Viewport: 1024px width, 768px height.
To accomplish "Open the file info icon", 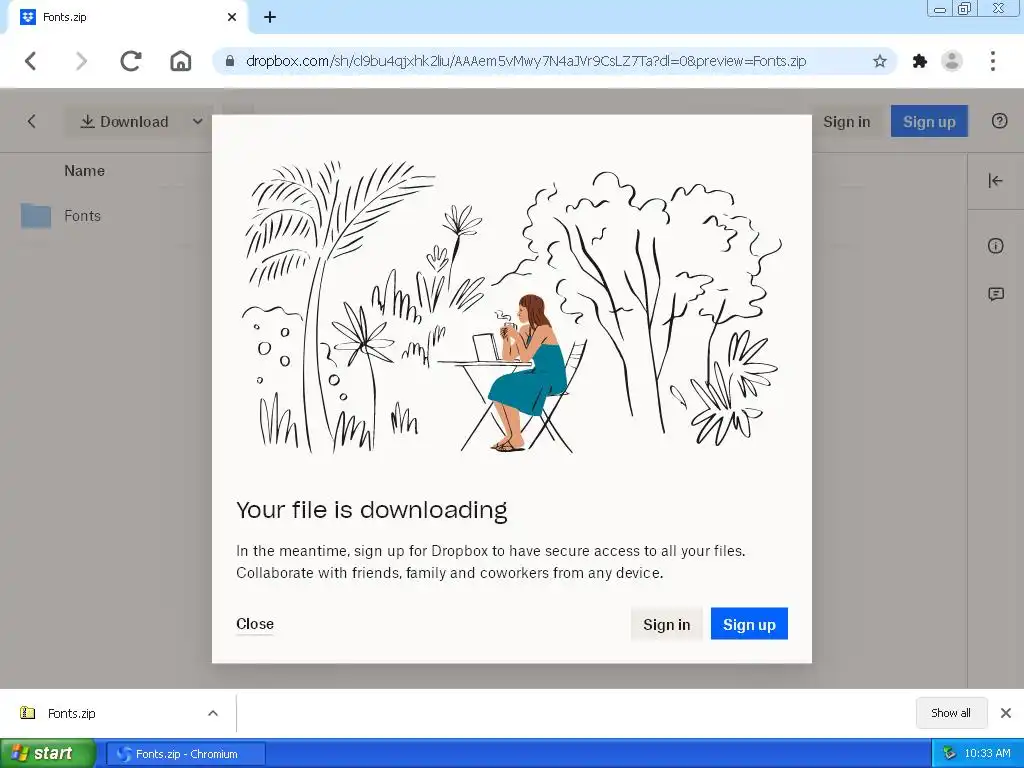I will (x=995, y=246).
